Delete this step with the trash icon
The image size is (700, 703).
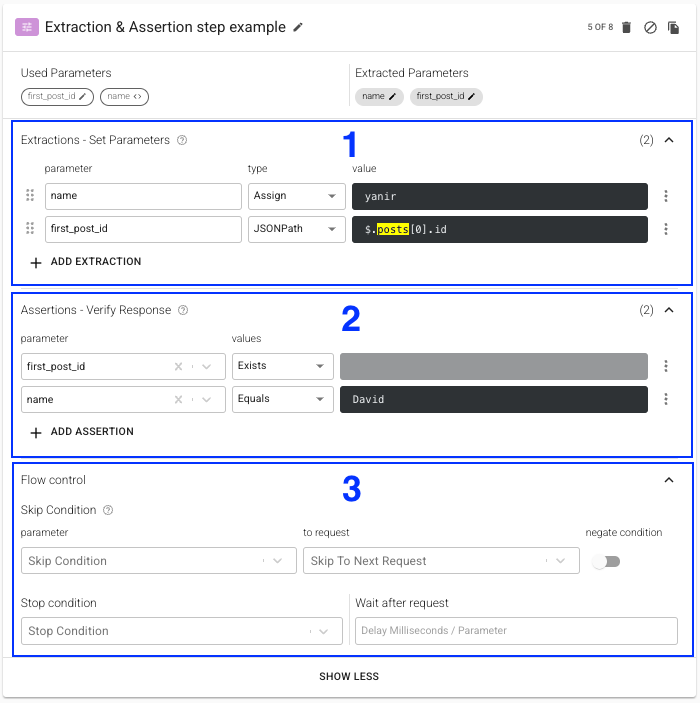coord(626,28)
